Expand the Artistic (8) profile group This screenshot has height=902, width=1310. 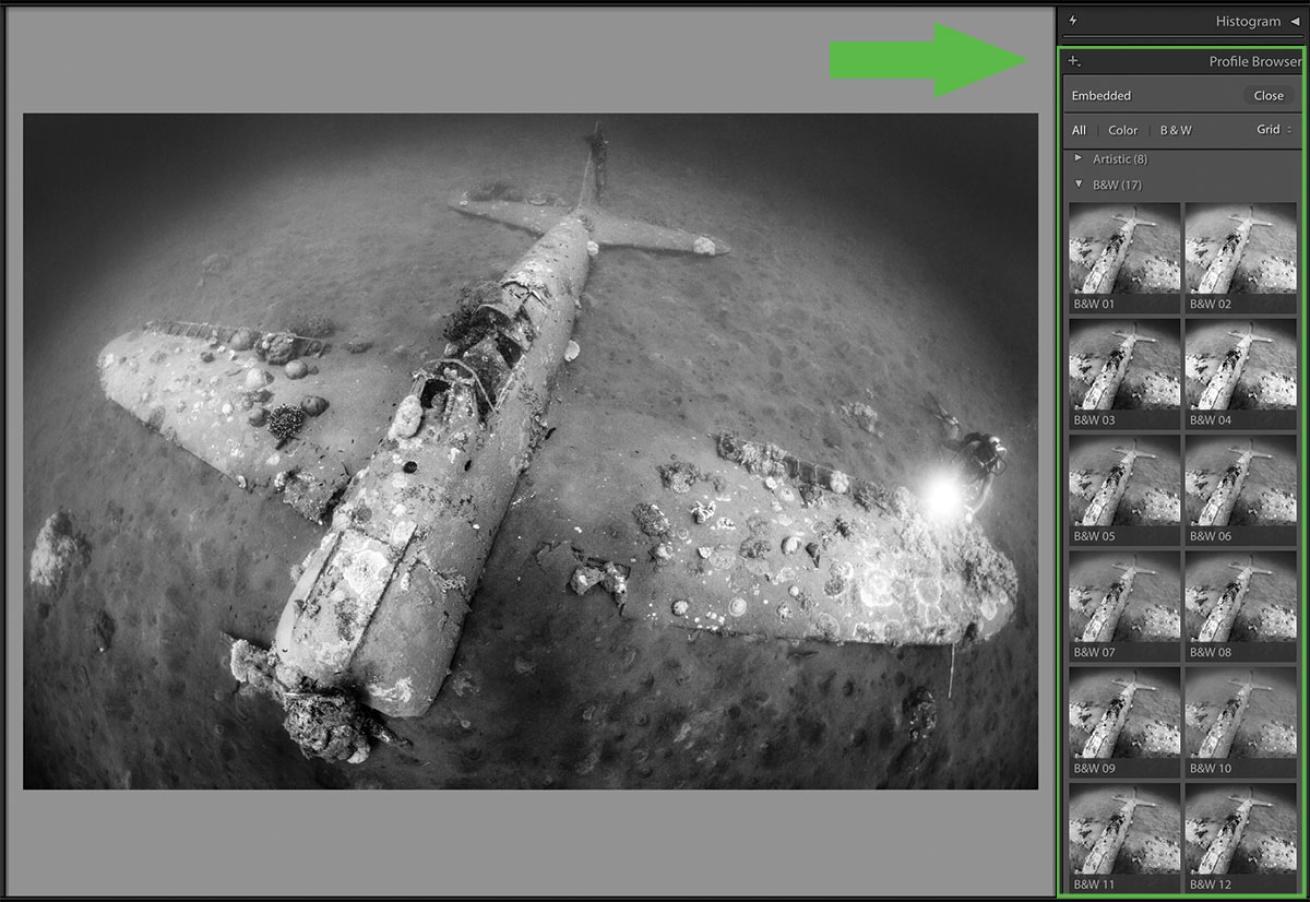point(1079,159)
